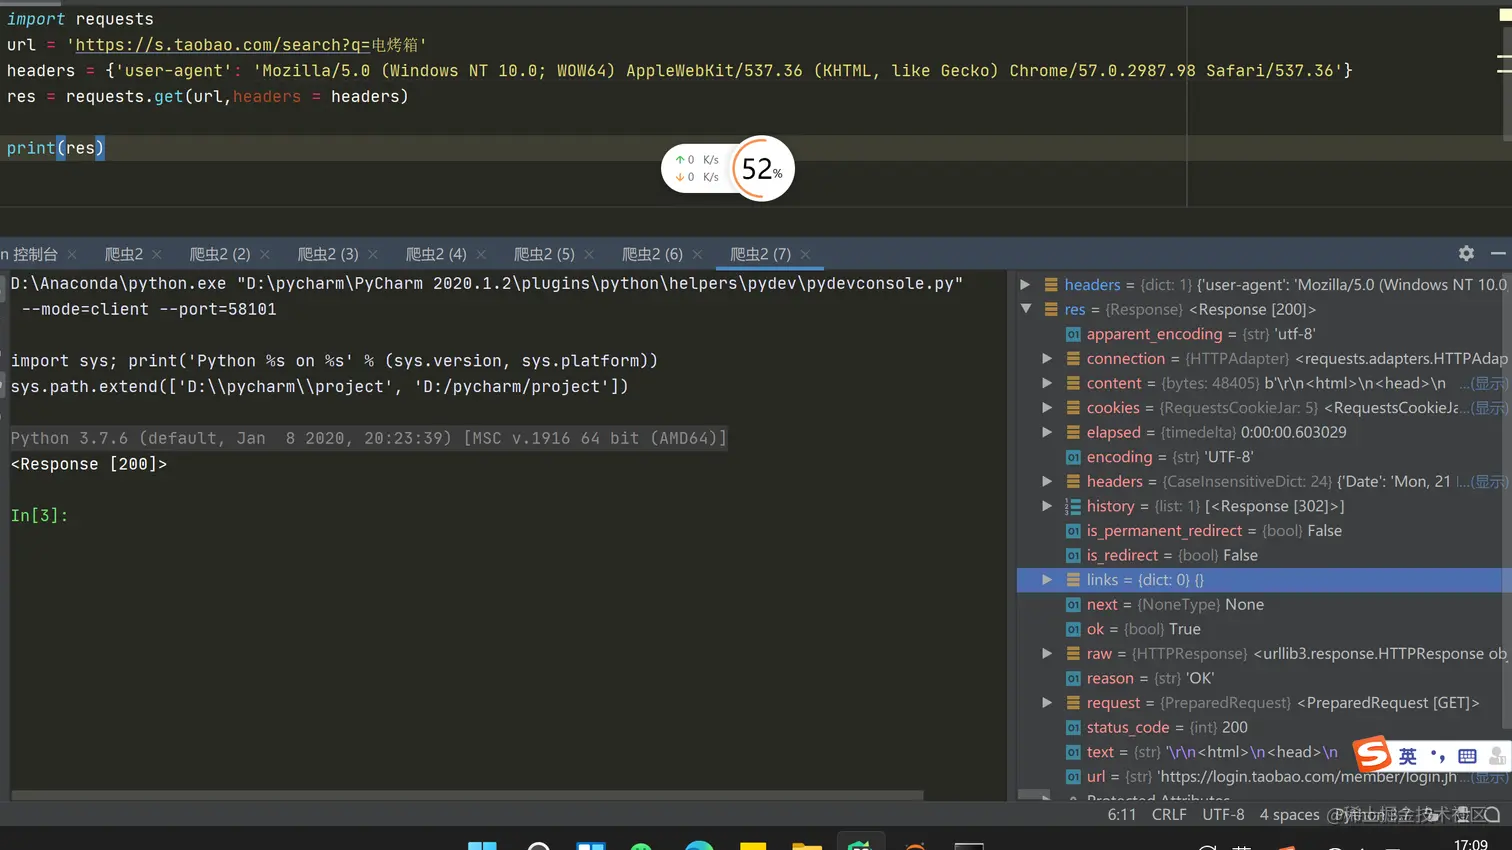The width and height of the screenshot is (1512, 850).
Task: Click the console horizontal scrollbar
Action: tap(467, 796)
